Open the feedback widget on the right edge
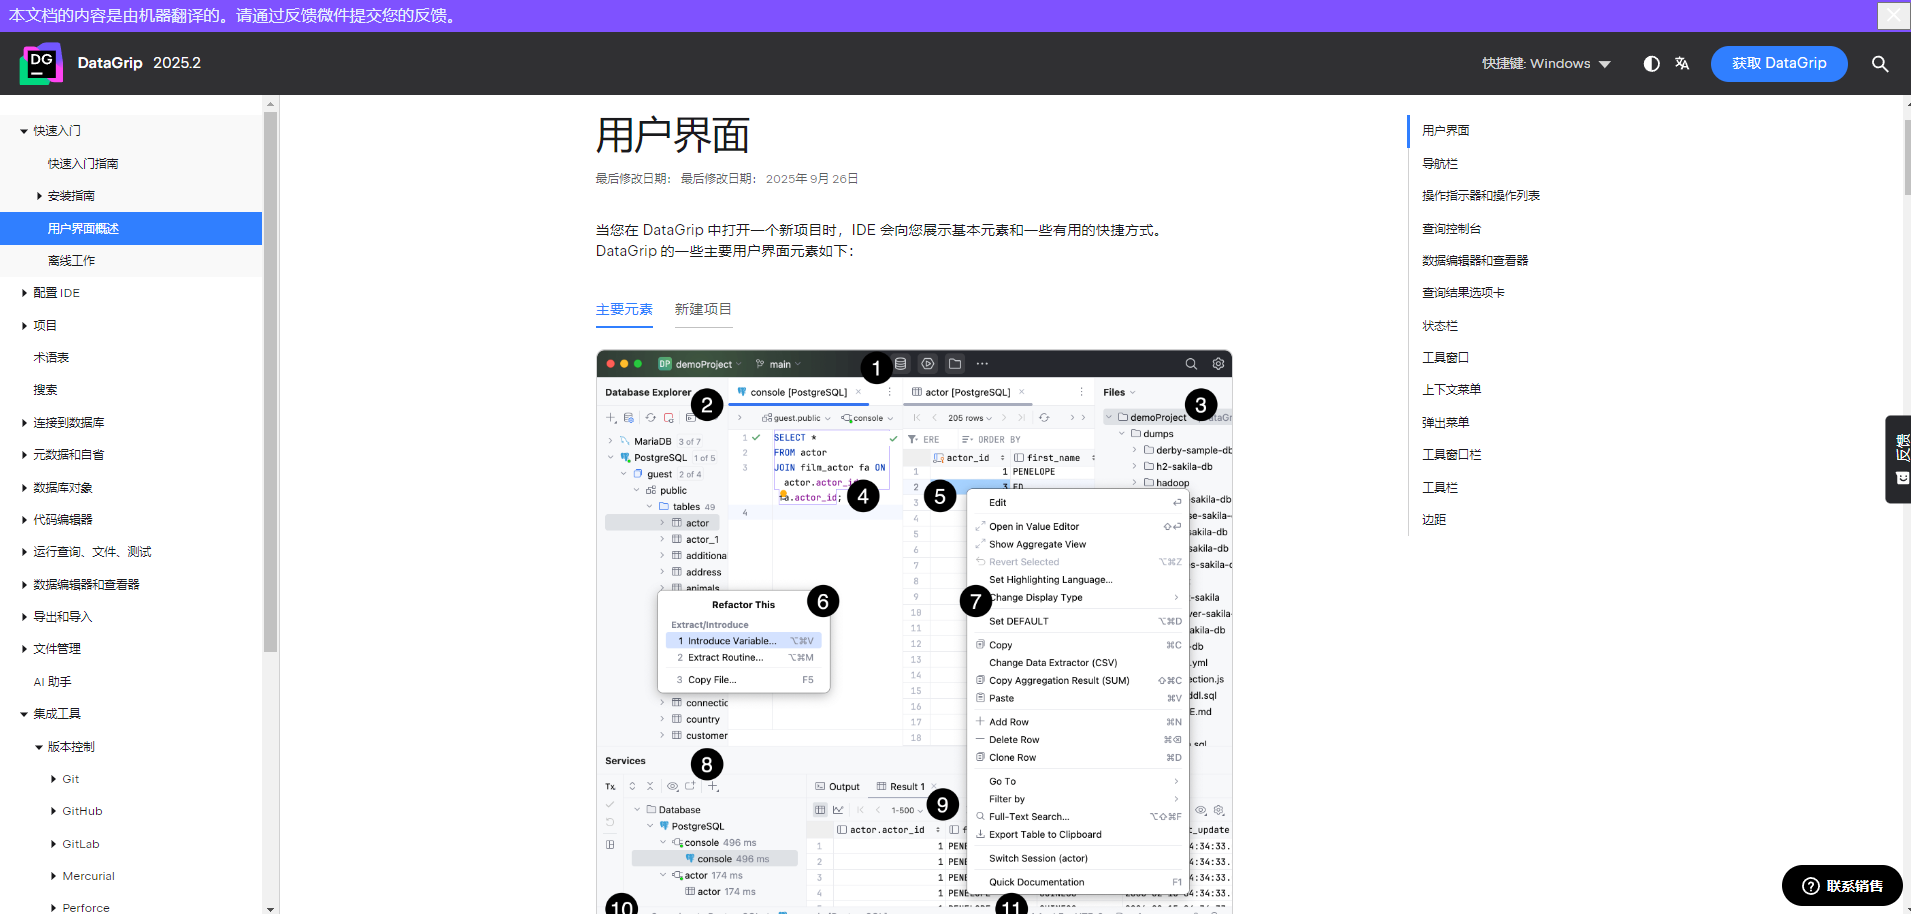Viewport: 1911px width, 914px height. point(1899,459)
